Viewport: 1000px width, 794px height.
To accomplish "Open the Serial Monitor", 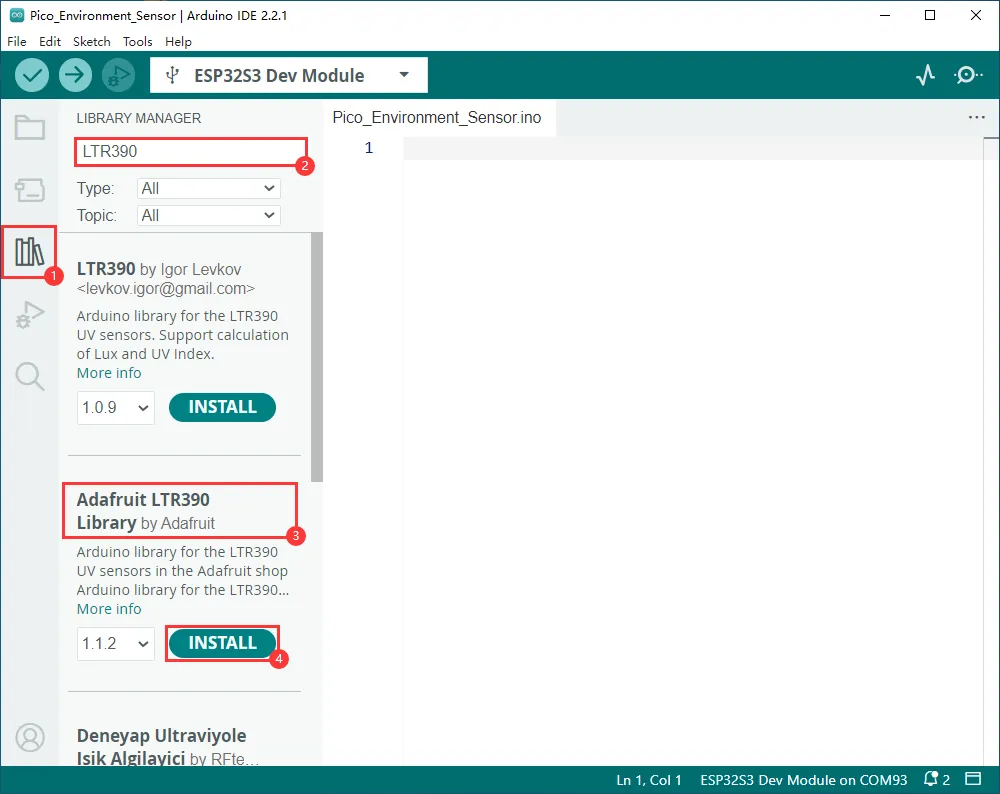I will coord(968,75).
